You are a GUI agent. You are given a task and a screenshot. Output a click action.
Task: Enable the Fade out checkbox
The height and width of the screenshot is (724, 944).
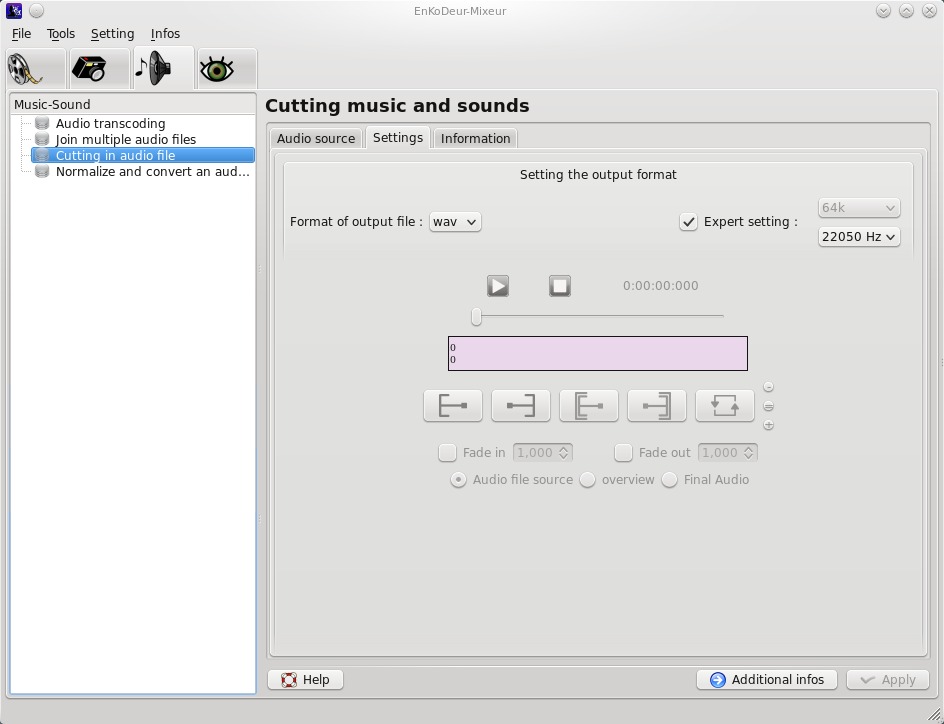point(623,453)
